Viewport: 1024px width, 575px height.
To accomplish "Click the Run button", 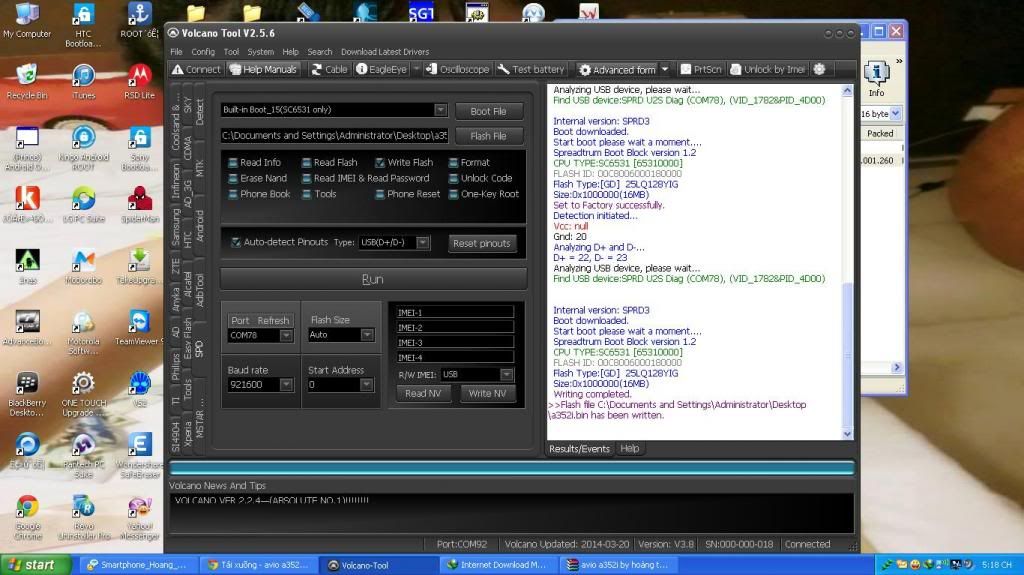I will [373, 279].
